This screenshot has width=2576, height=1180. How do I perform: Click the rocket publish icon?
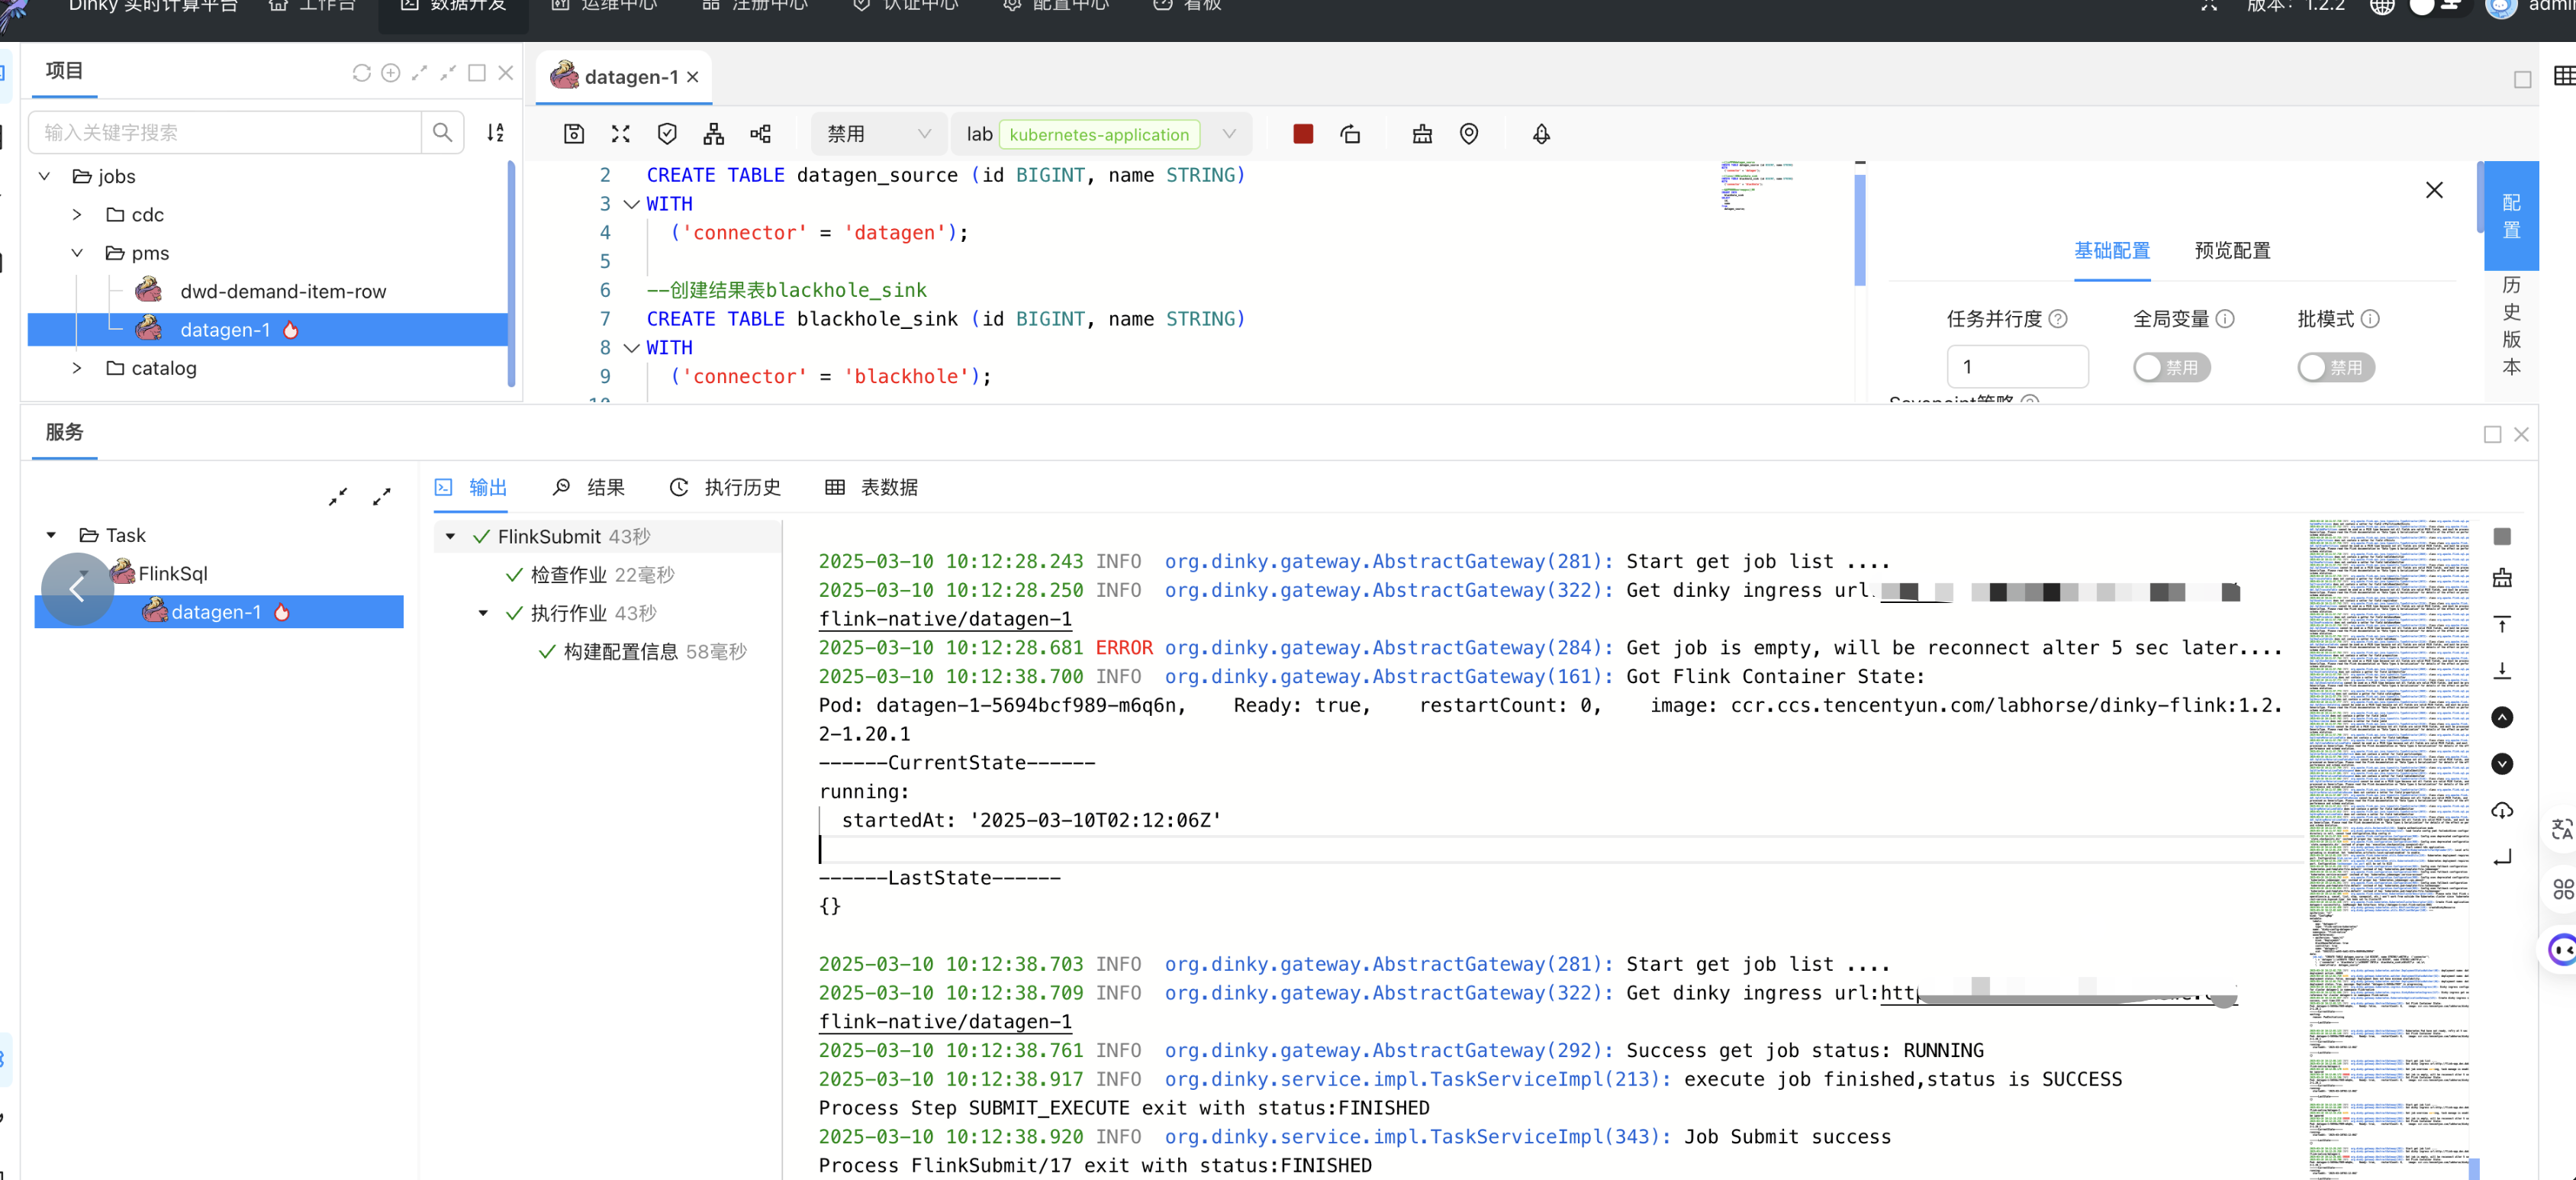point(1540,134)
